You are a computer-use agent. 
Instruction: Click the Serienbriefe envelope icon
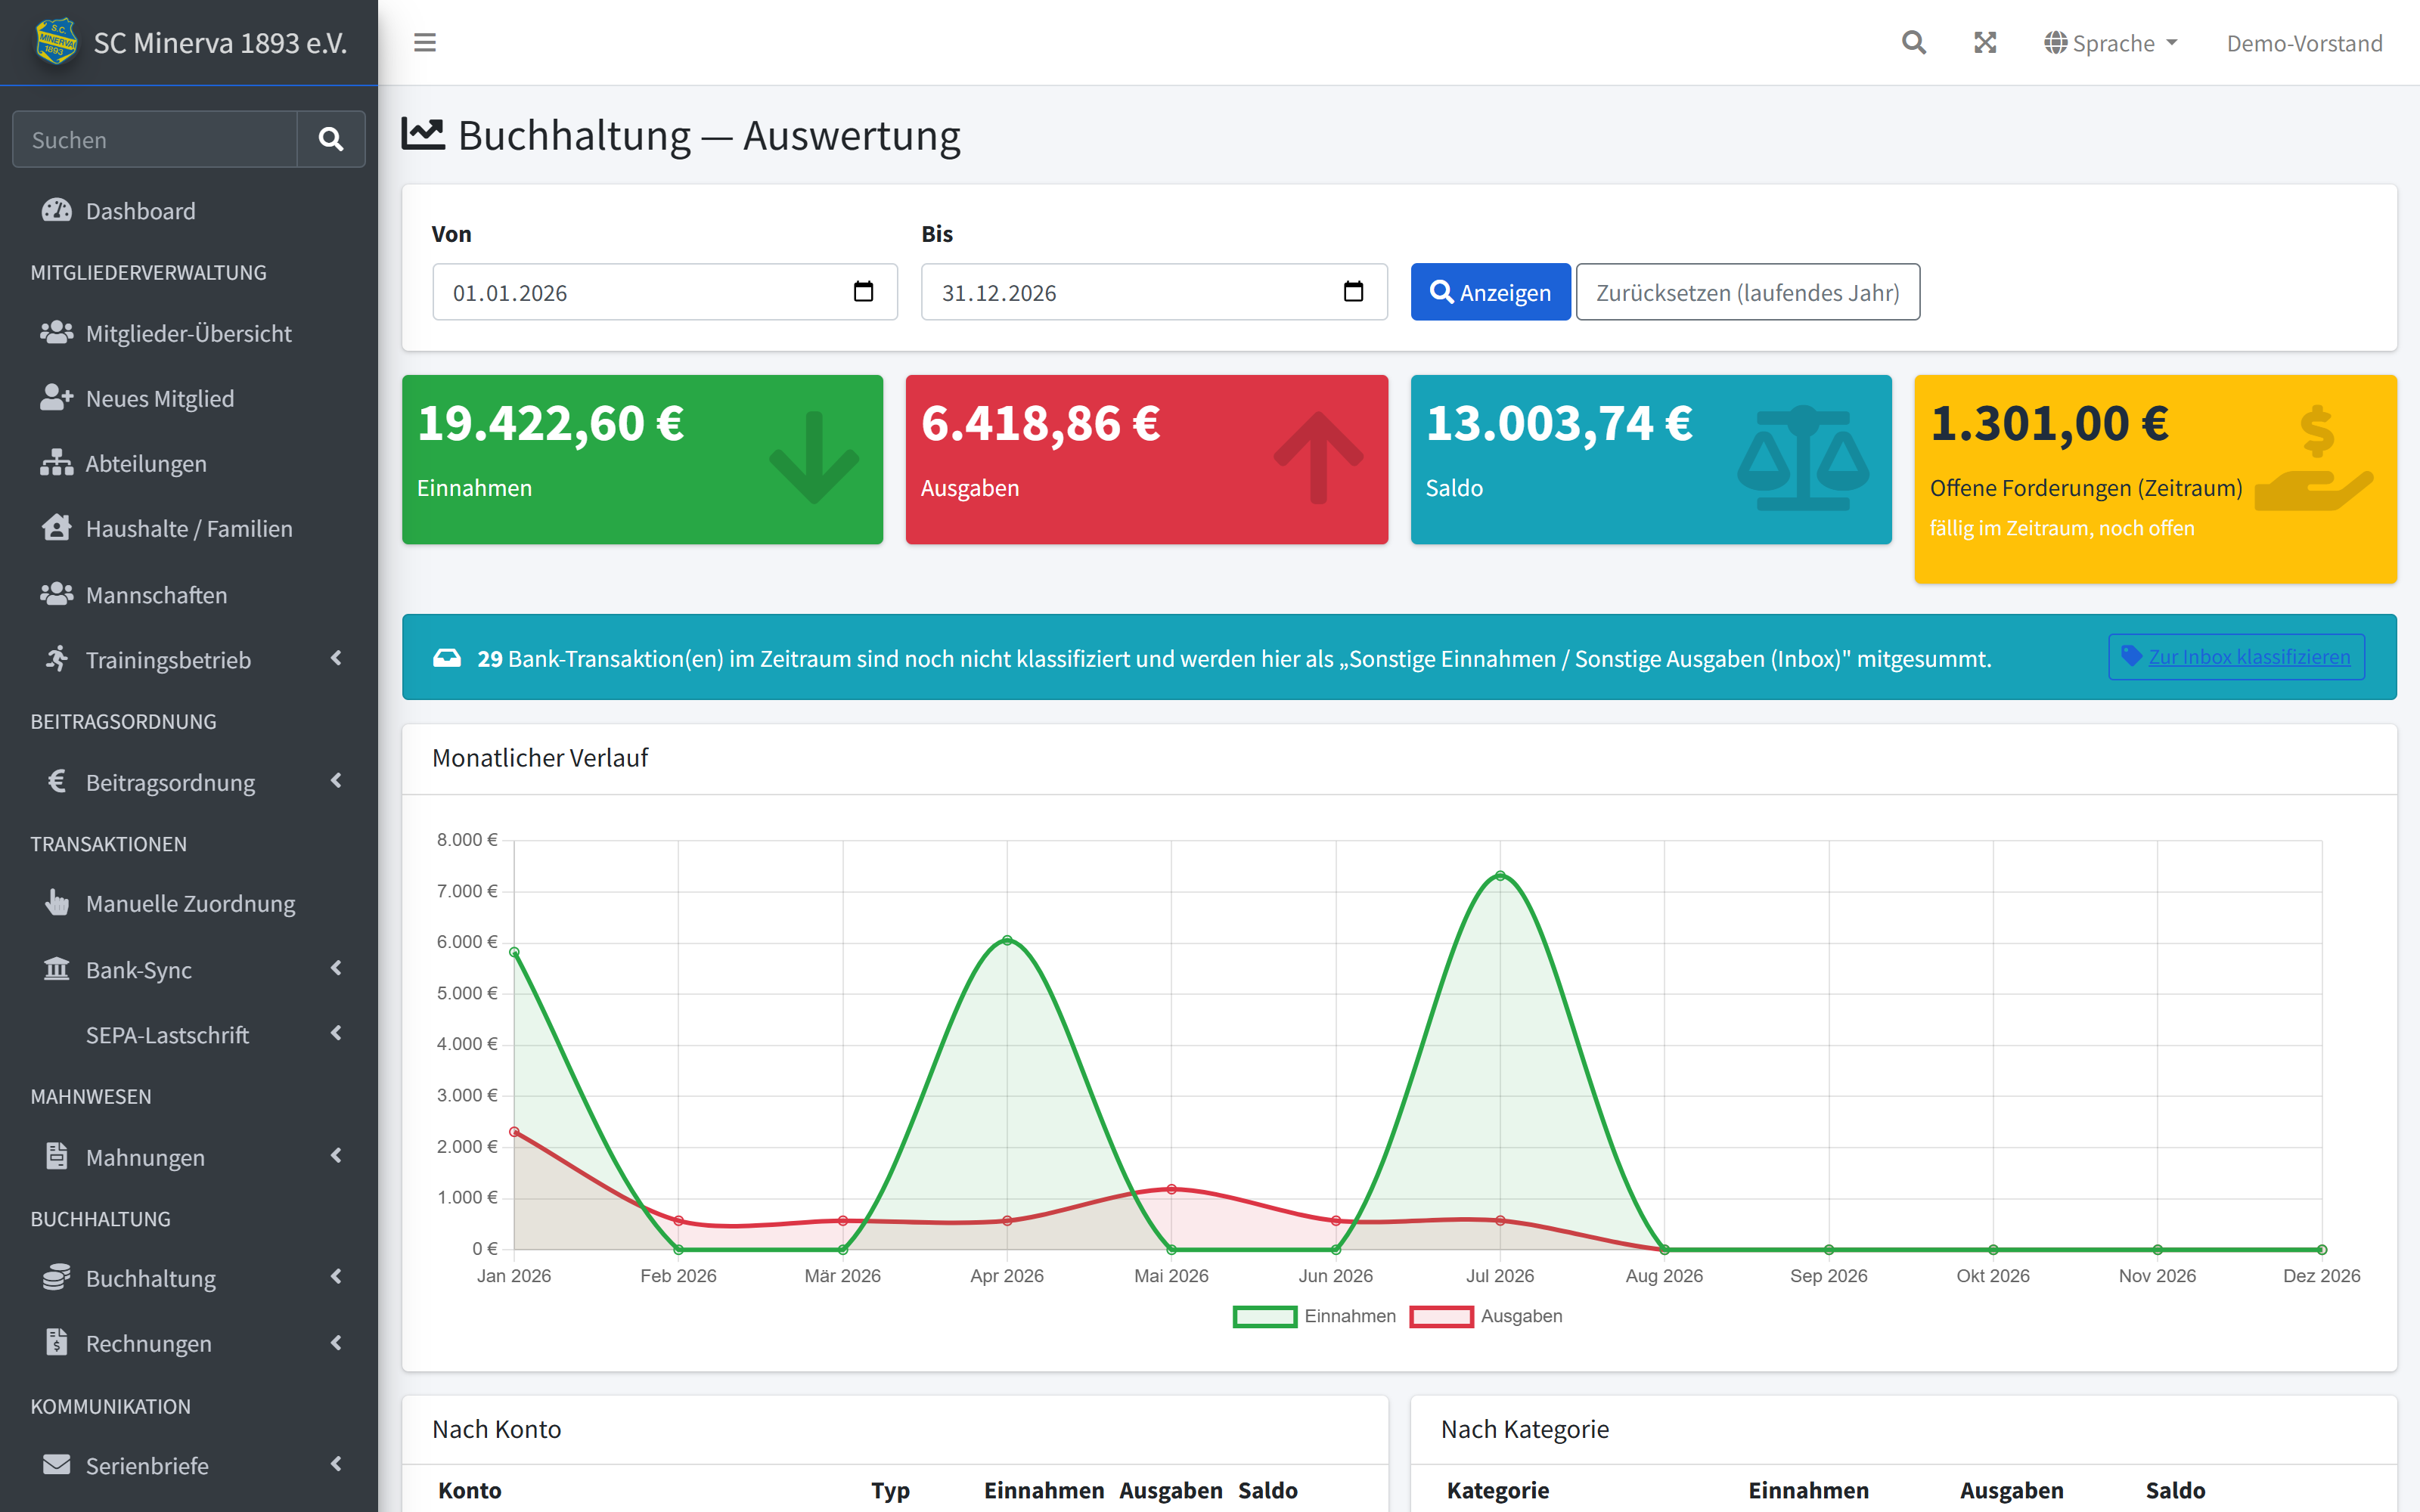pyautogui.click(x=57, y=1464)
